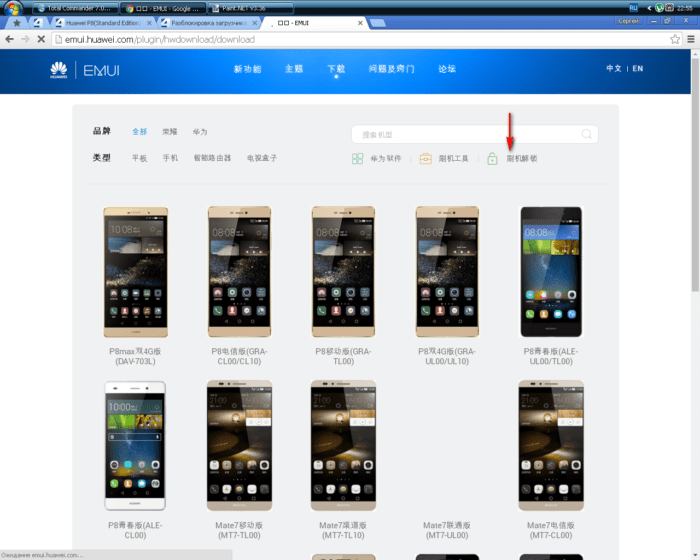Screen dimensions: 700x560
Task: Switch to Total Commander taskbar item
Action: (x=75, y=8)
